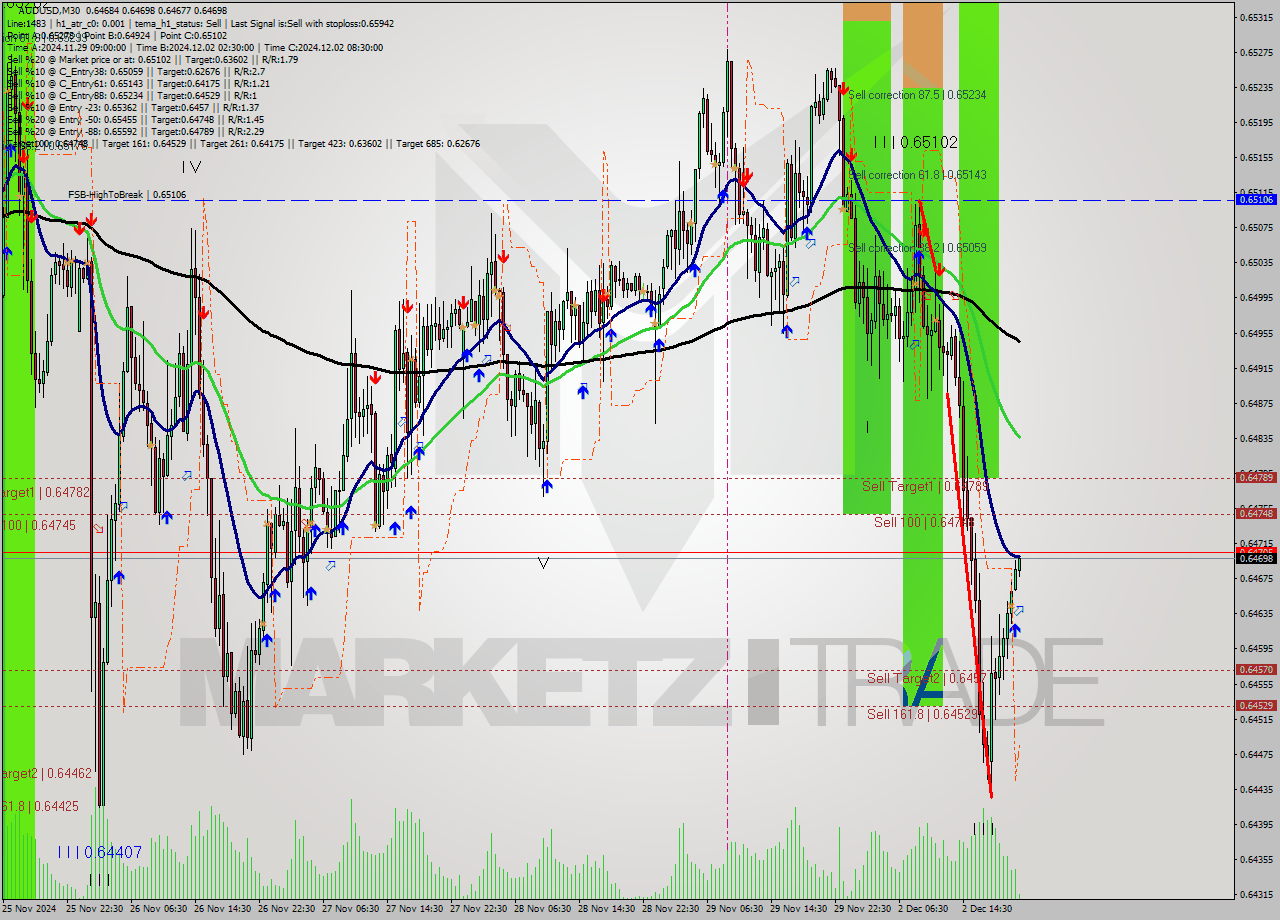The image size is (1280, 920).
Task: Click the 'arget2 | 0.64462' label on left
Action: (x=46, y=773)
